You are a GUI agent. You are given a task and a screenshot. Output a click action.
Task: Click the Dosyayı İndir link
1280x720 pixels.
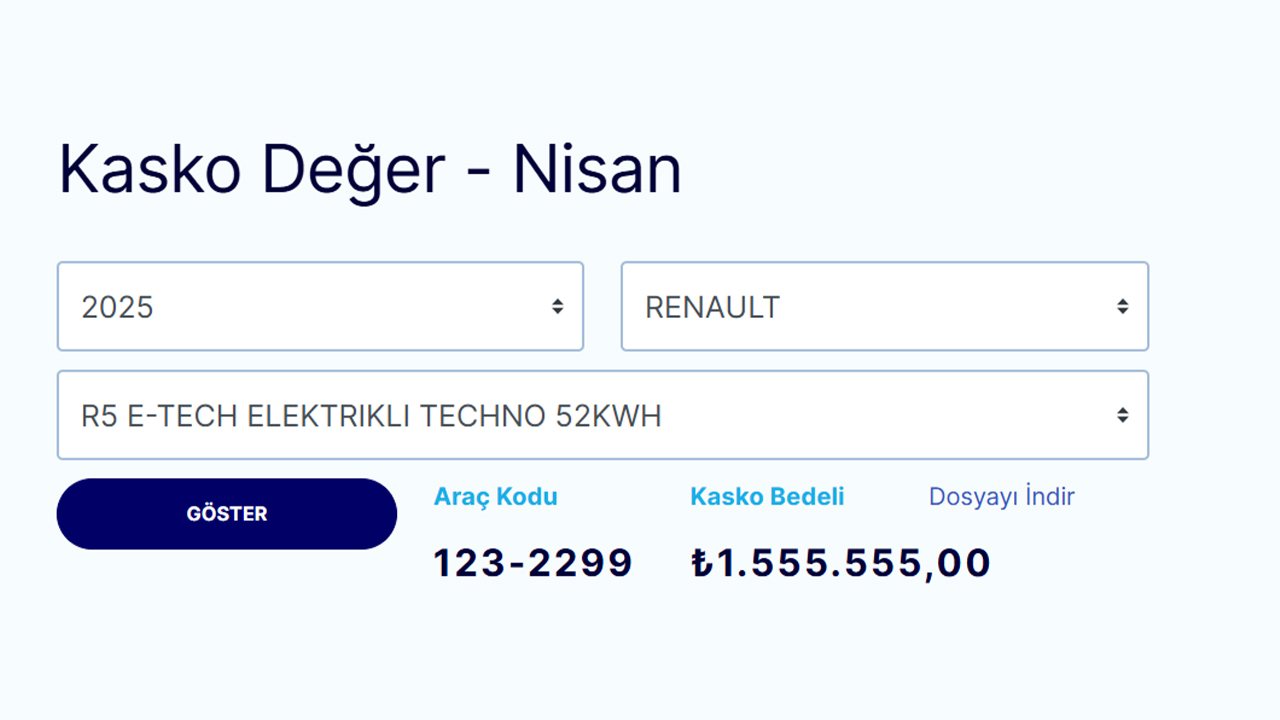click(1001, 497)
